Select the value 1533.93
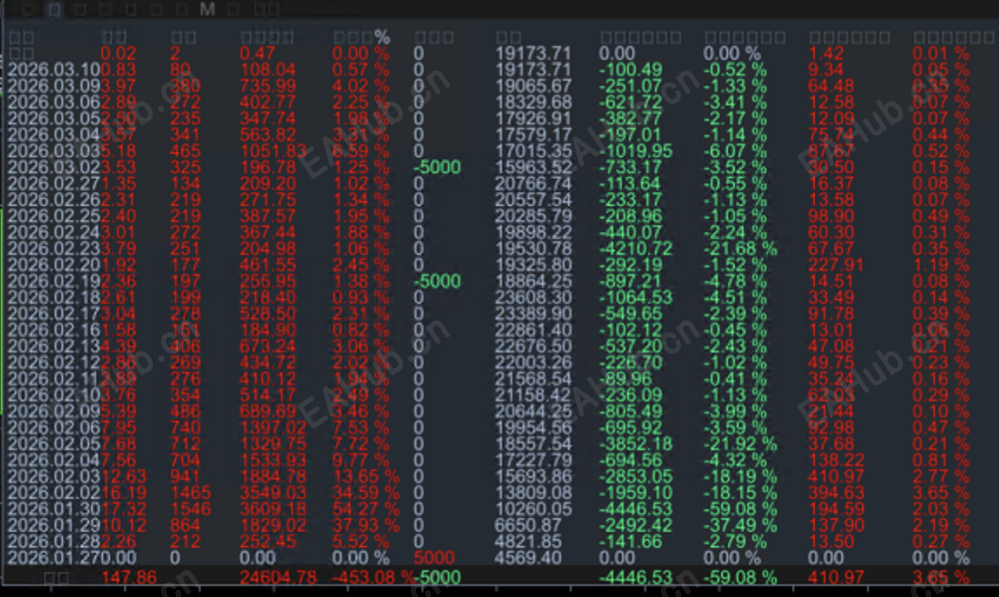999x597 pixels. (273, 460)
